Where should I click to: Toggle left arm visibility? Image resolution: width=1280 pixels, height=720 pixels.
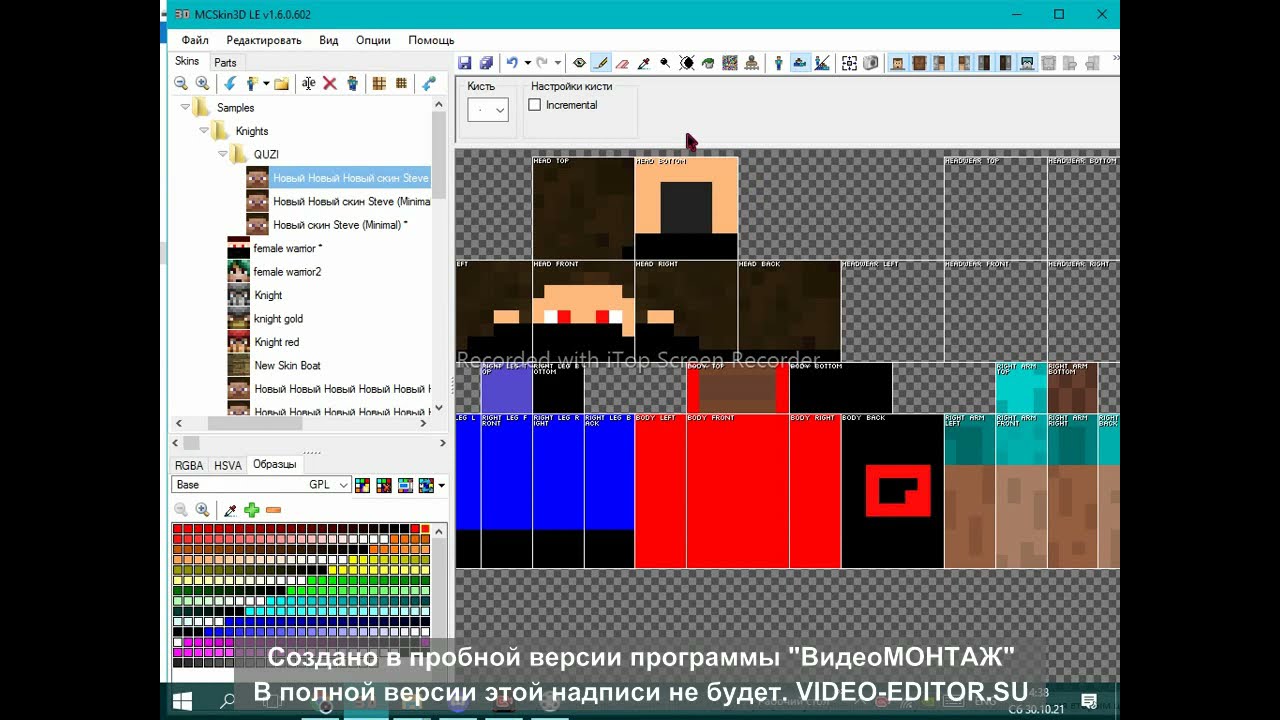point(941,63)
